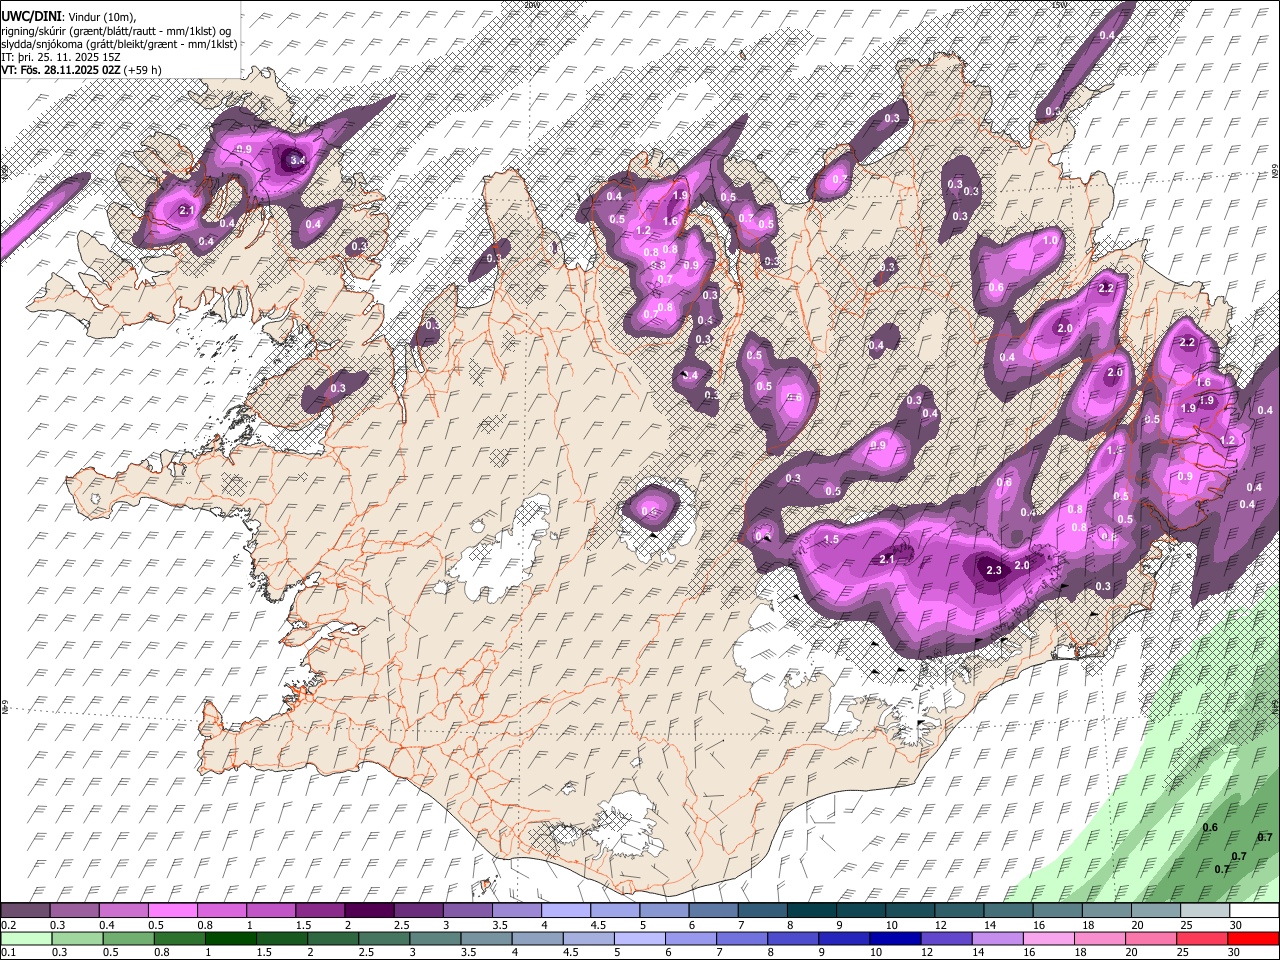Viewport: 1280px width, 960px height.
Task: Click the title 'UWC/DINI: Vindur (10m),'
Action: click(x=68, y=17)
